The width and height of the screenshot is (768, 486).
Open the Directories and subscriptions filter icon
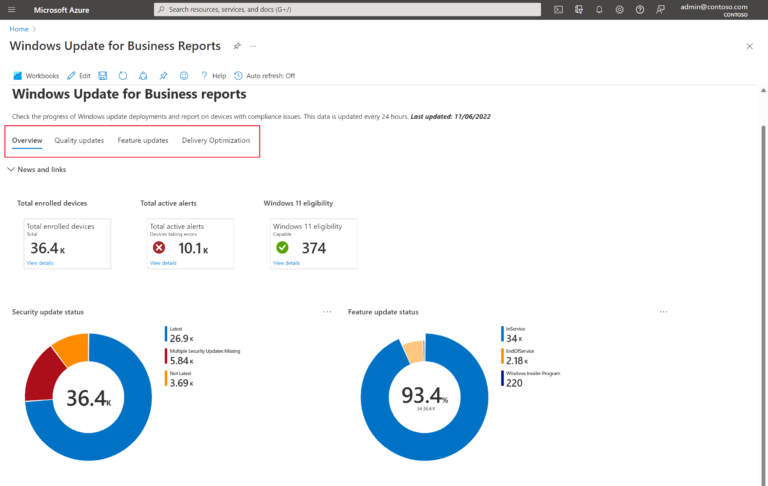point(579,9)
